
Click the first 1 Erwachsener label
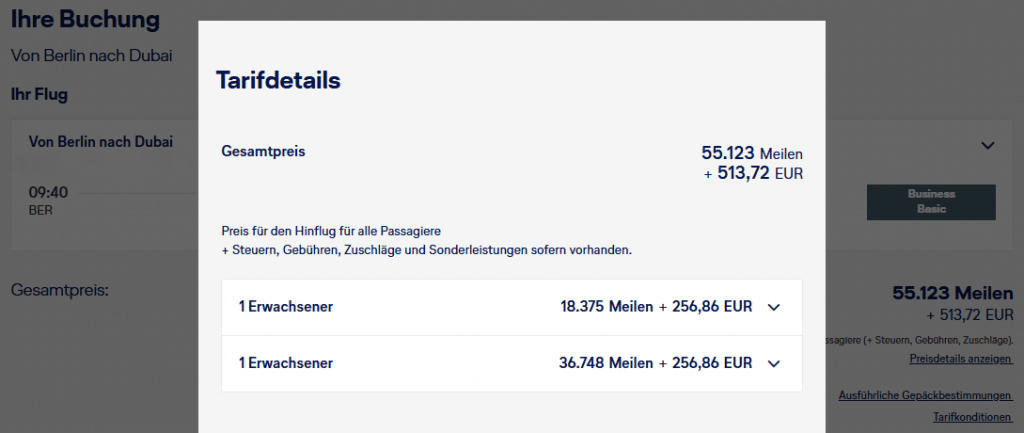(285, 307)
